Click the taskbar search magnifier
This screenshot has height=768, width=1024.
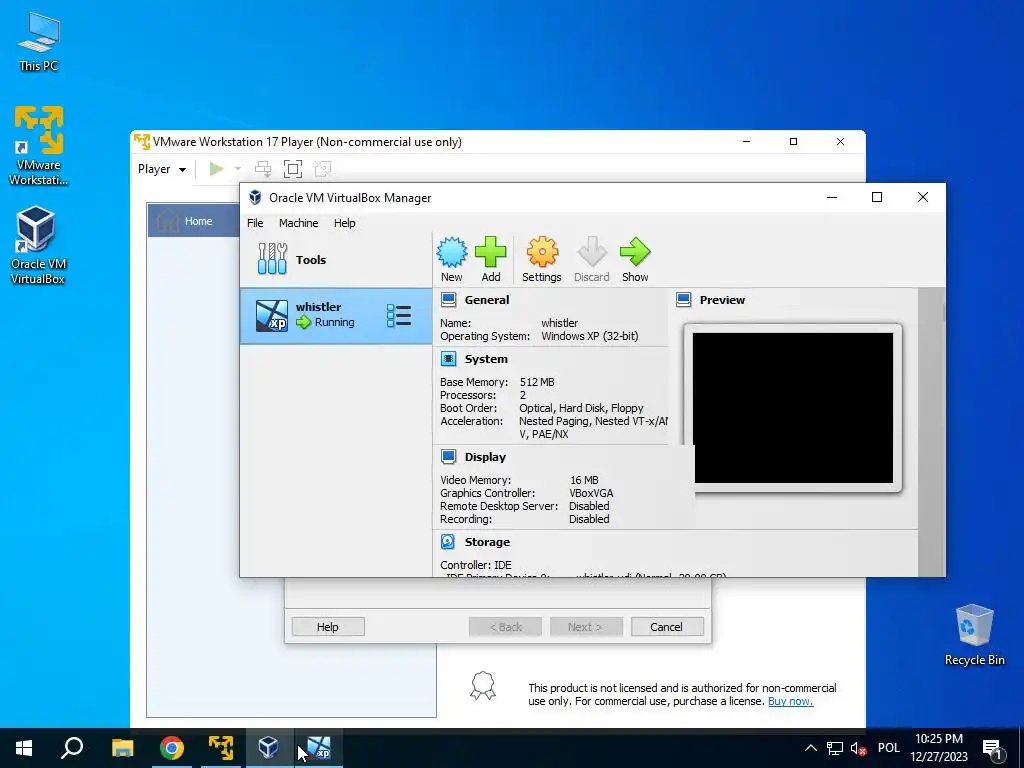[x=72, y=748]
